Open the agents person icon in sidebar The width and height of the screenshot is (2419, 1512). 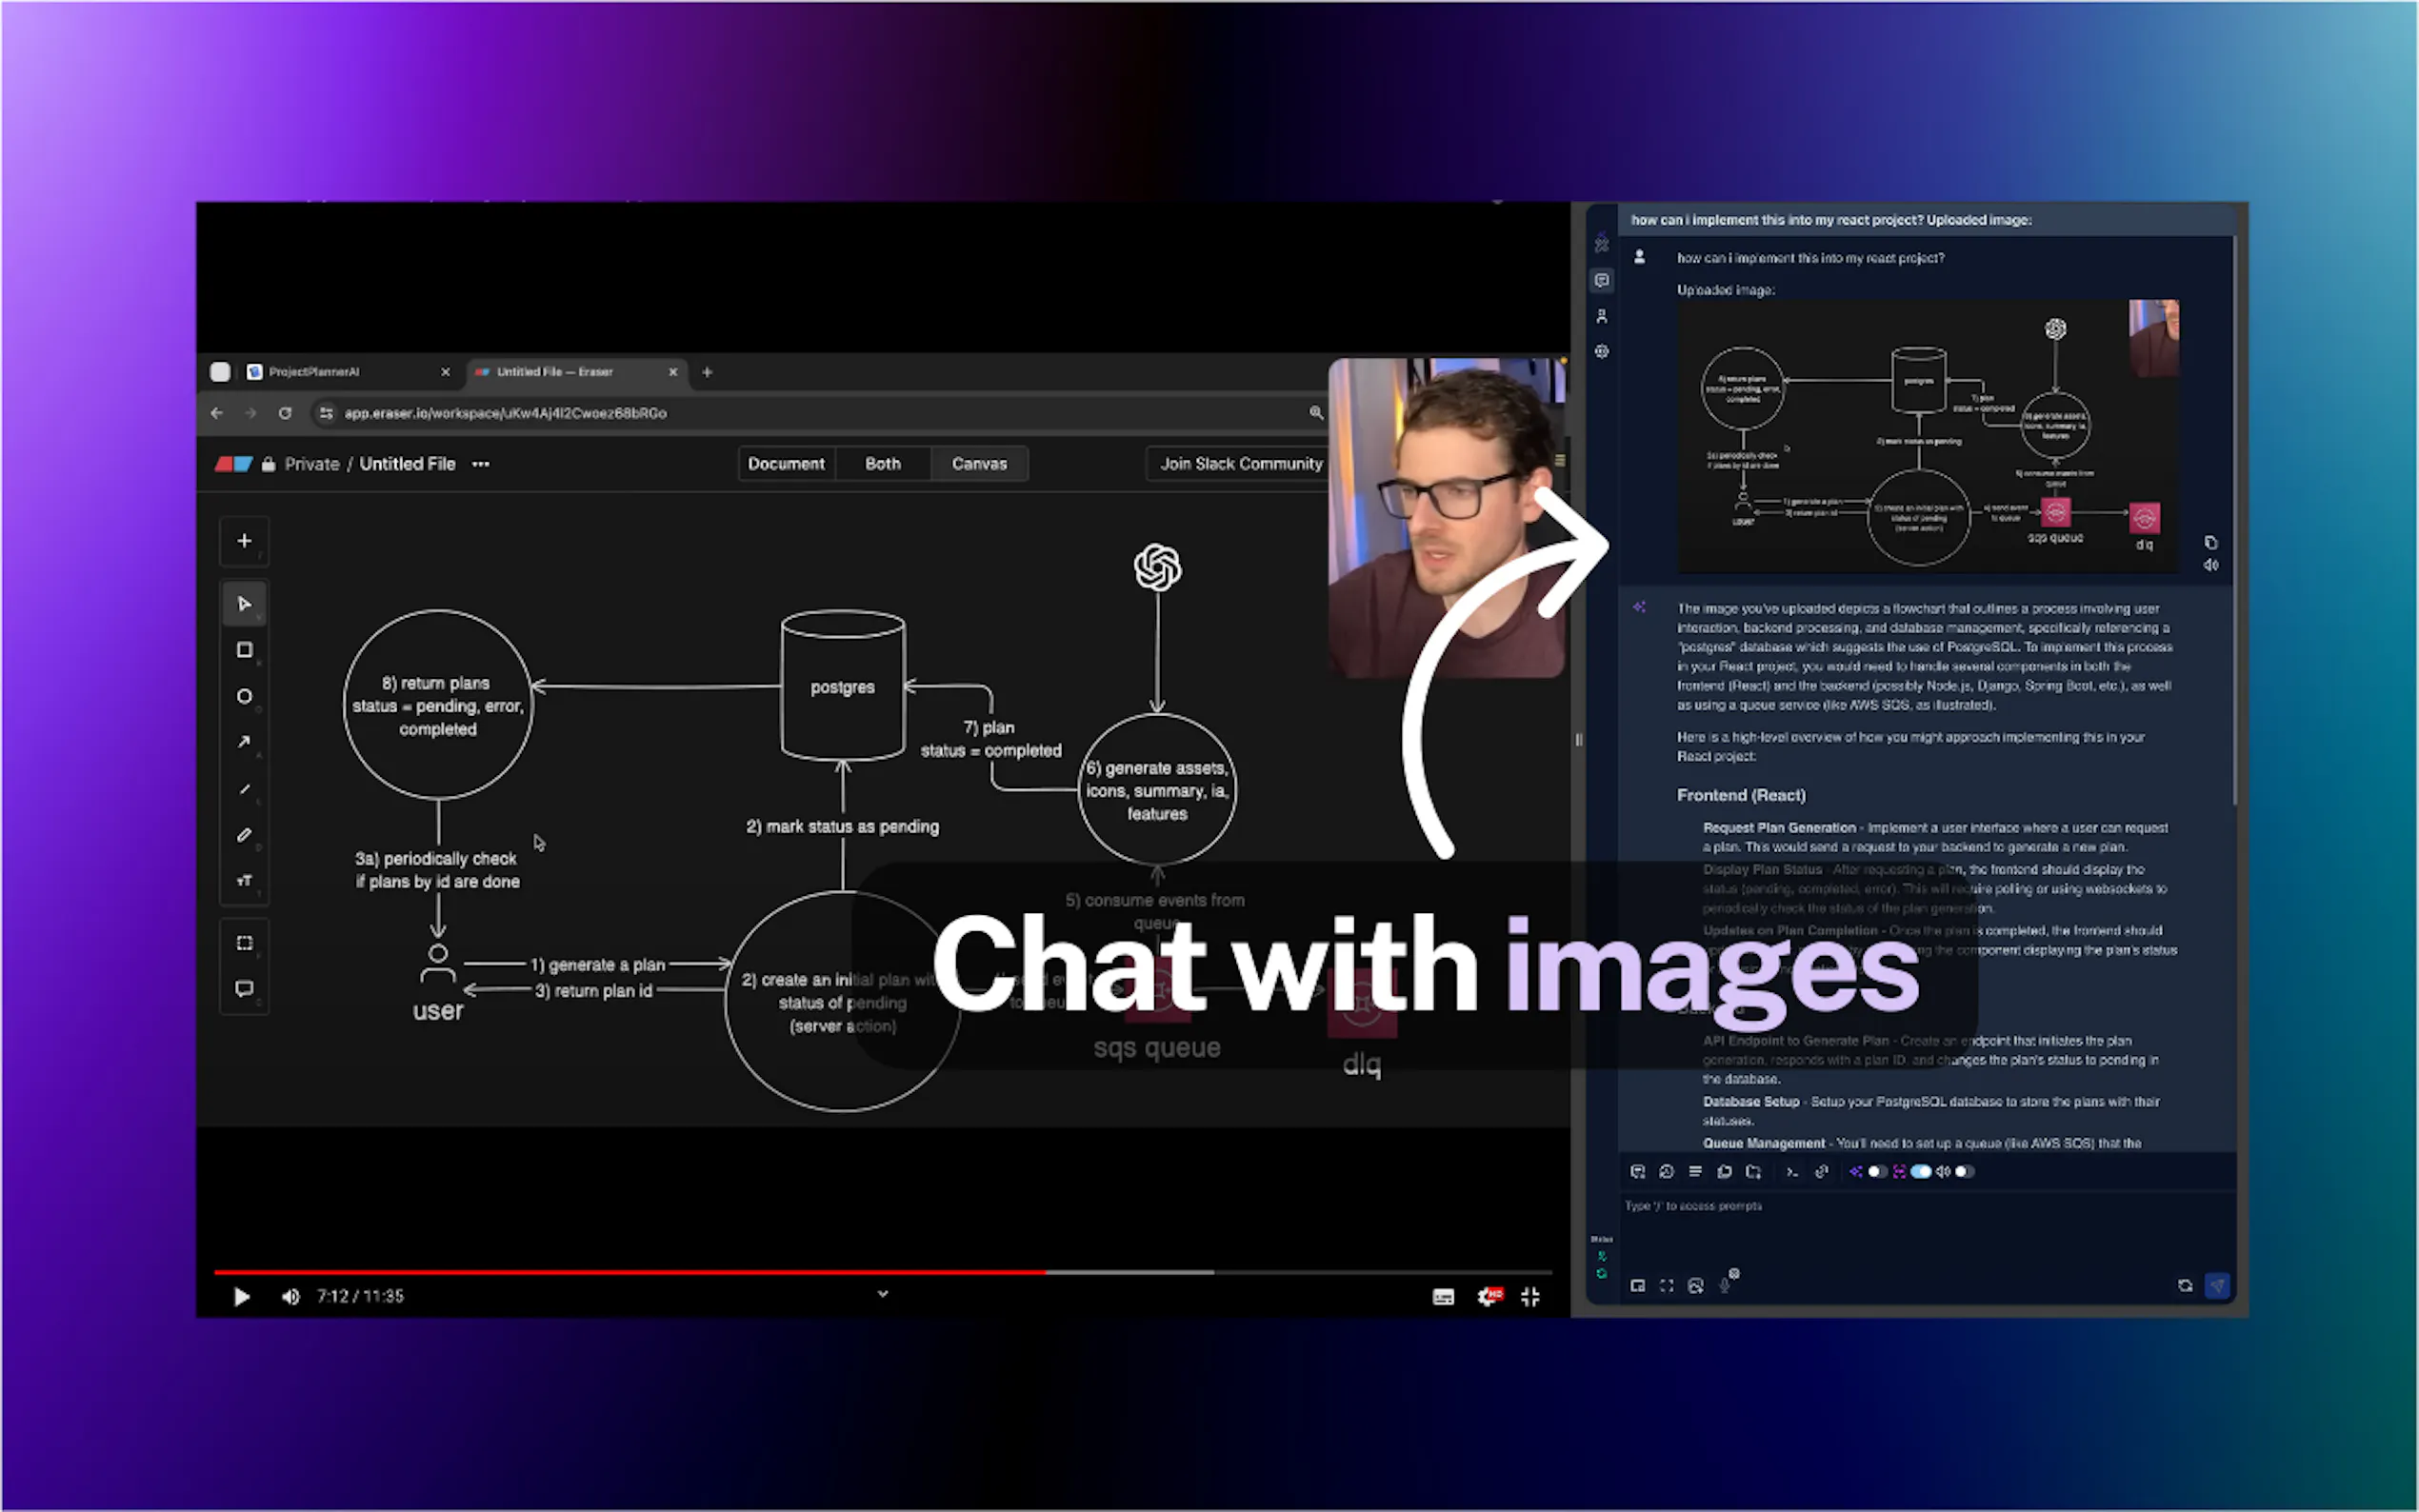coord(1602,316)
